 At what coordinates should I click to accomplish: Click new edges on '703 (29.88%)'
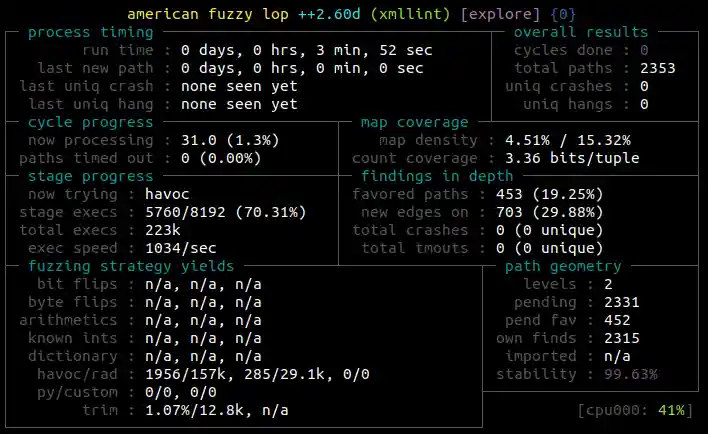tap(550, 212)
